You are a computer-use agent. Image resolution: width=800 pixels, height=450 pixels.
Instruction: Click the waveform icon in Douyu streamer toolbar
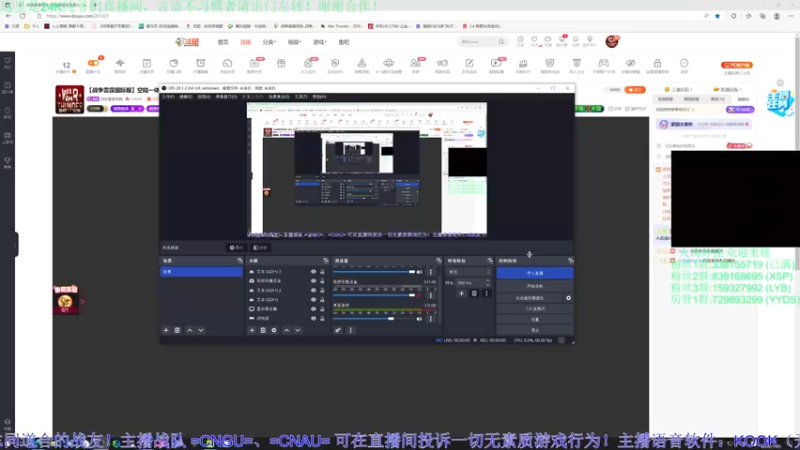click(x=120, y=63)
